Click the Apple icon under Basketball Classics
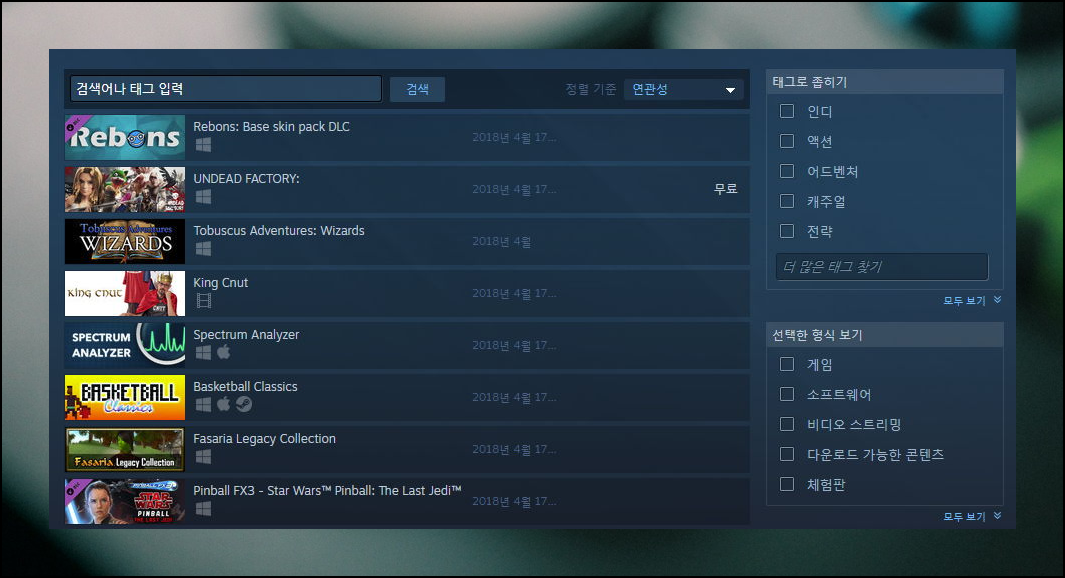Viewport: 1065px width, 578px height. (223, 404)
